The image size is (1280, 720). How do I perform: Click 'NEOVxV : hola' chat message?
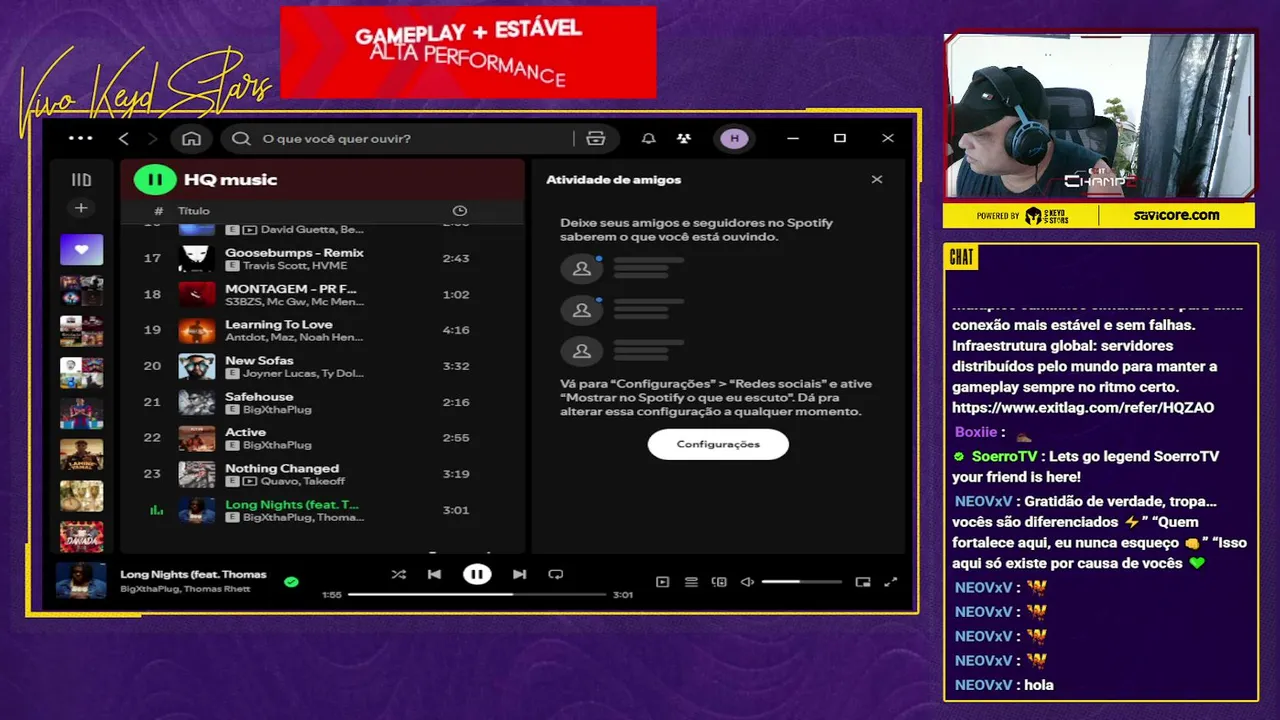[x=1004, y=685]
